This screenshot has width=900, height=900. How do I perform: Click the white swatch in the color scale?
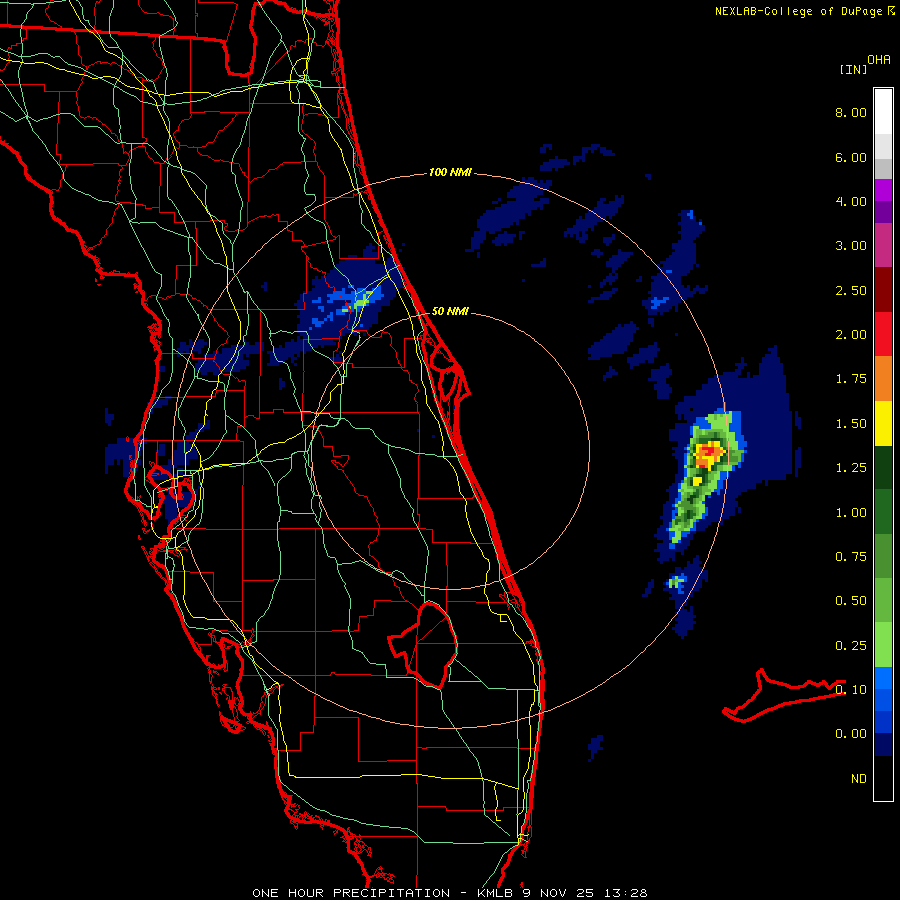(883, 111)
